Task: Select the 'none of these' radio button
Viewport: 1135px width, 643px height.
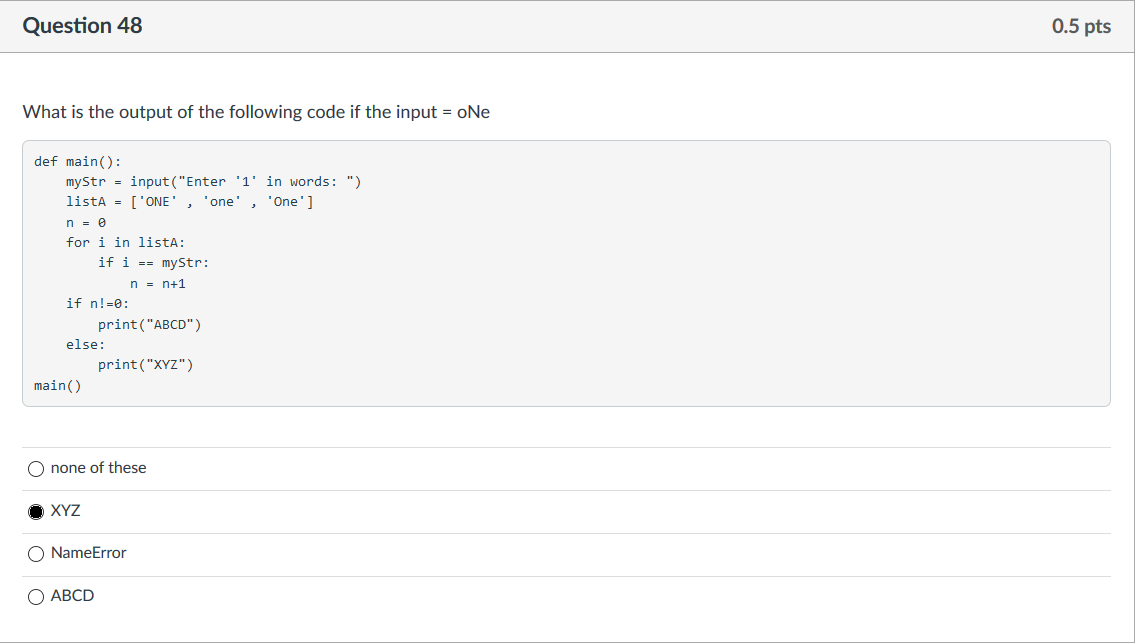Action: point(36,468)
